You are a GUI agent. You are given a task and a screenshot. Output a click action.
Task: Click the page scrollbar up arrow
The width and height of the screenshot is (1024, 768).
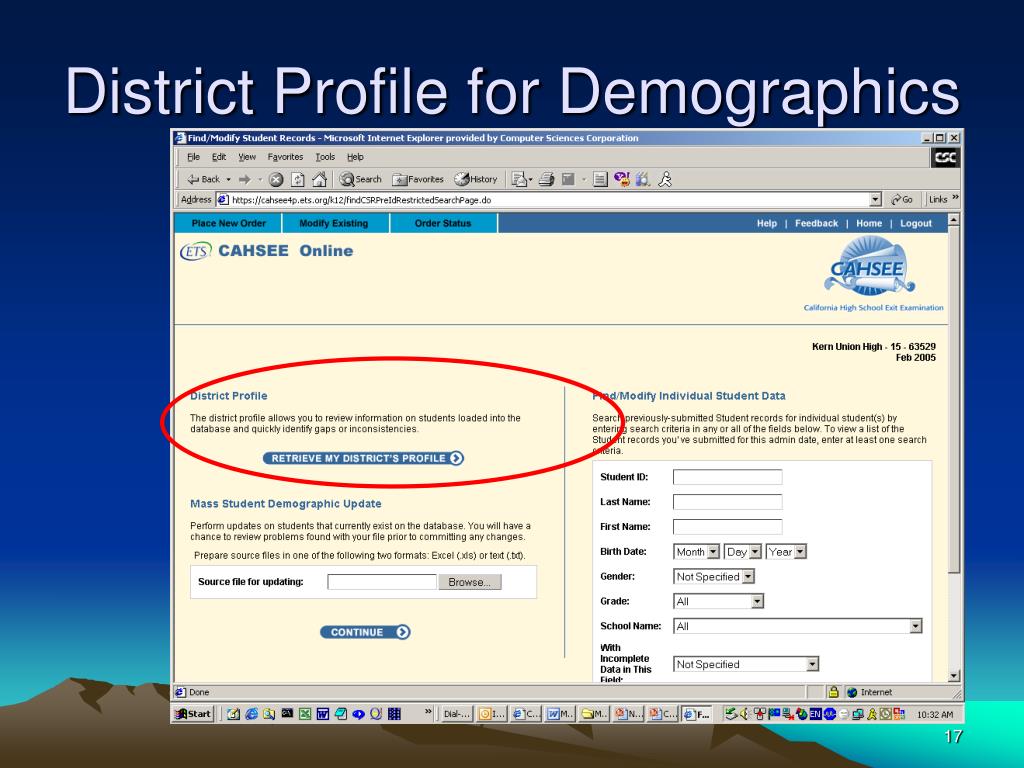953,219
